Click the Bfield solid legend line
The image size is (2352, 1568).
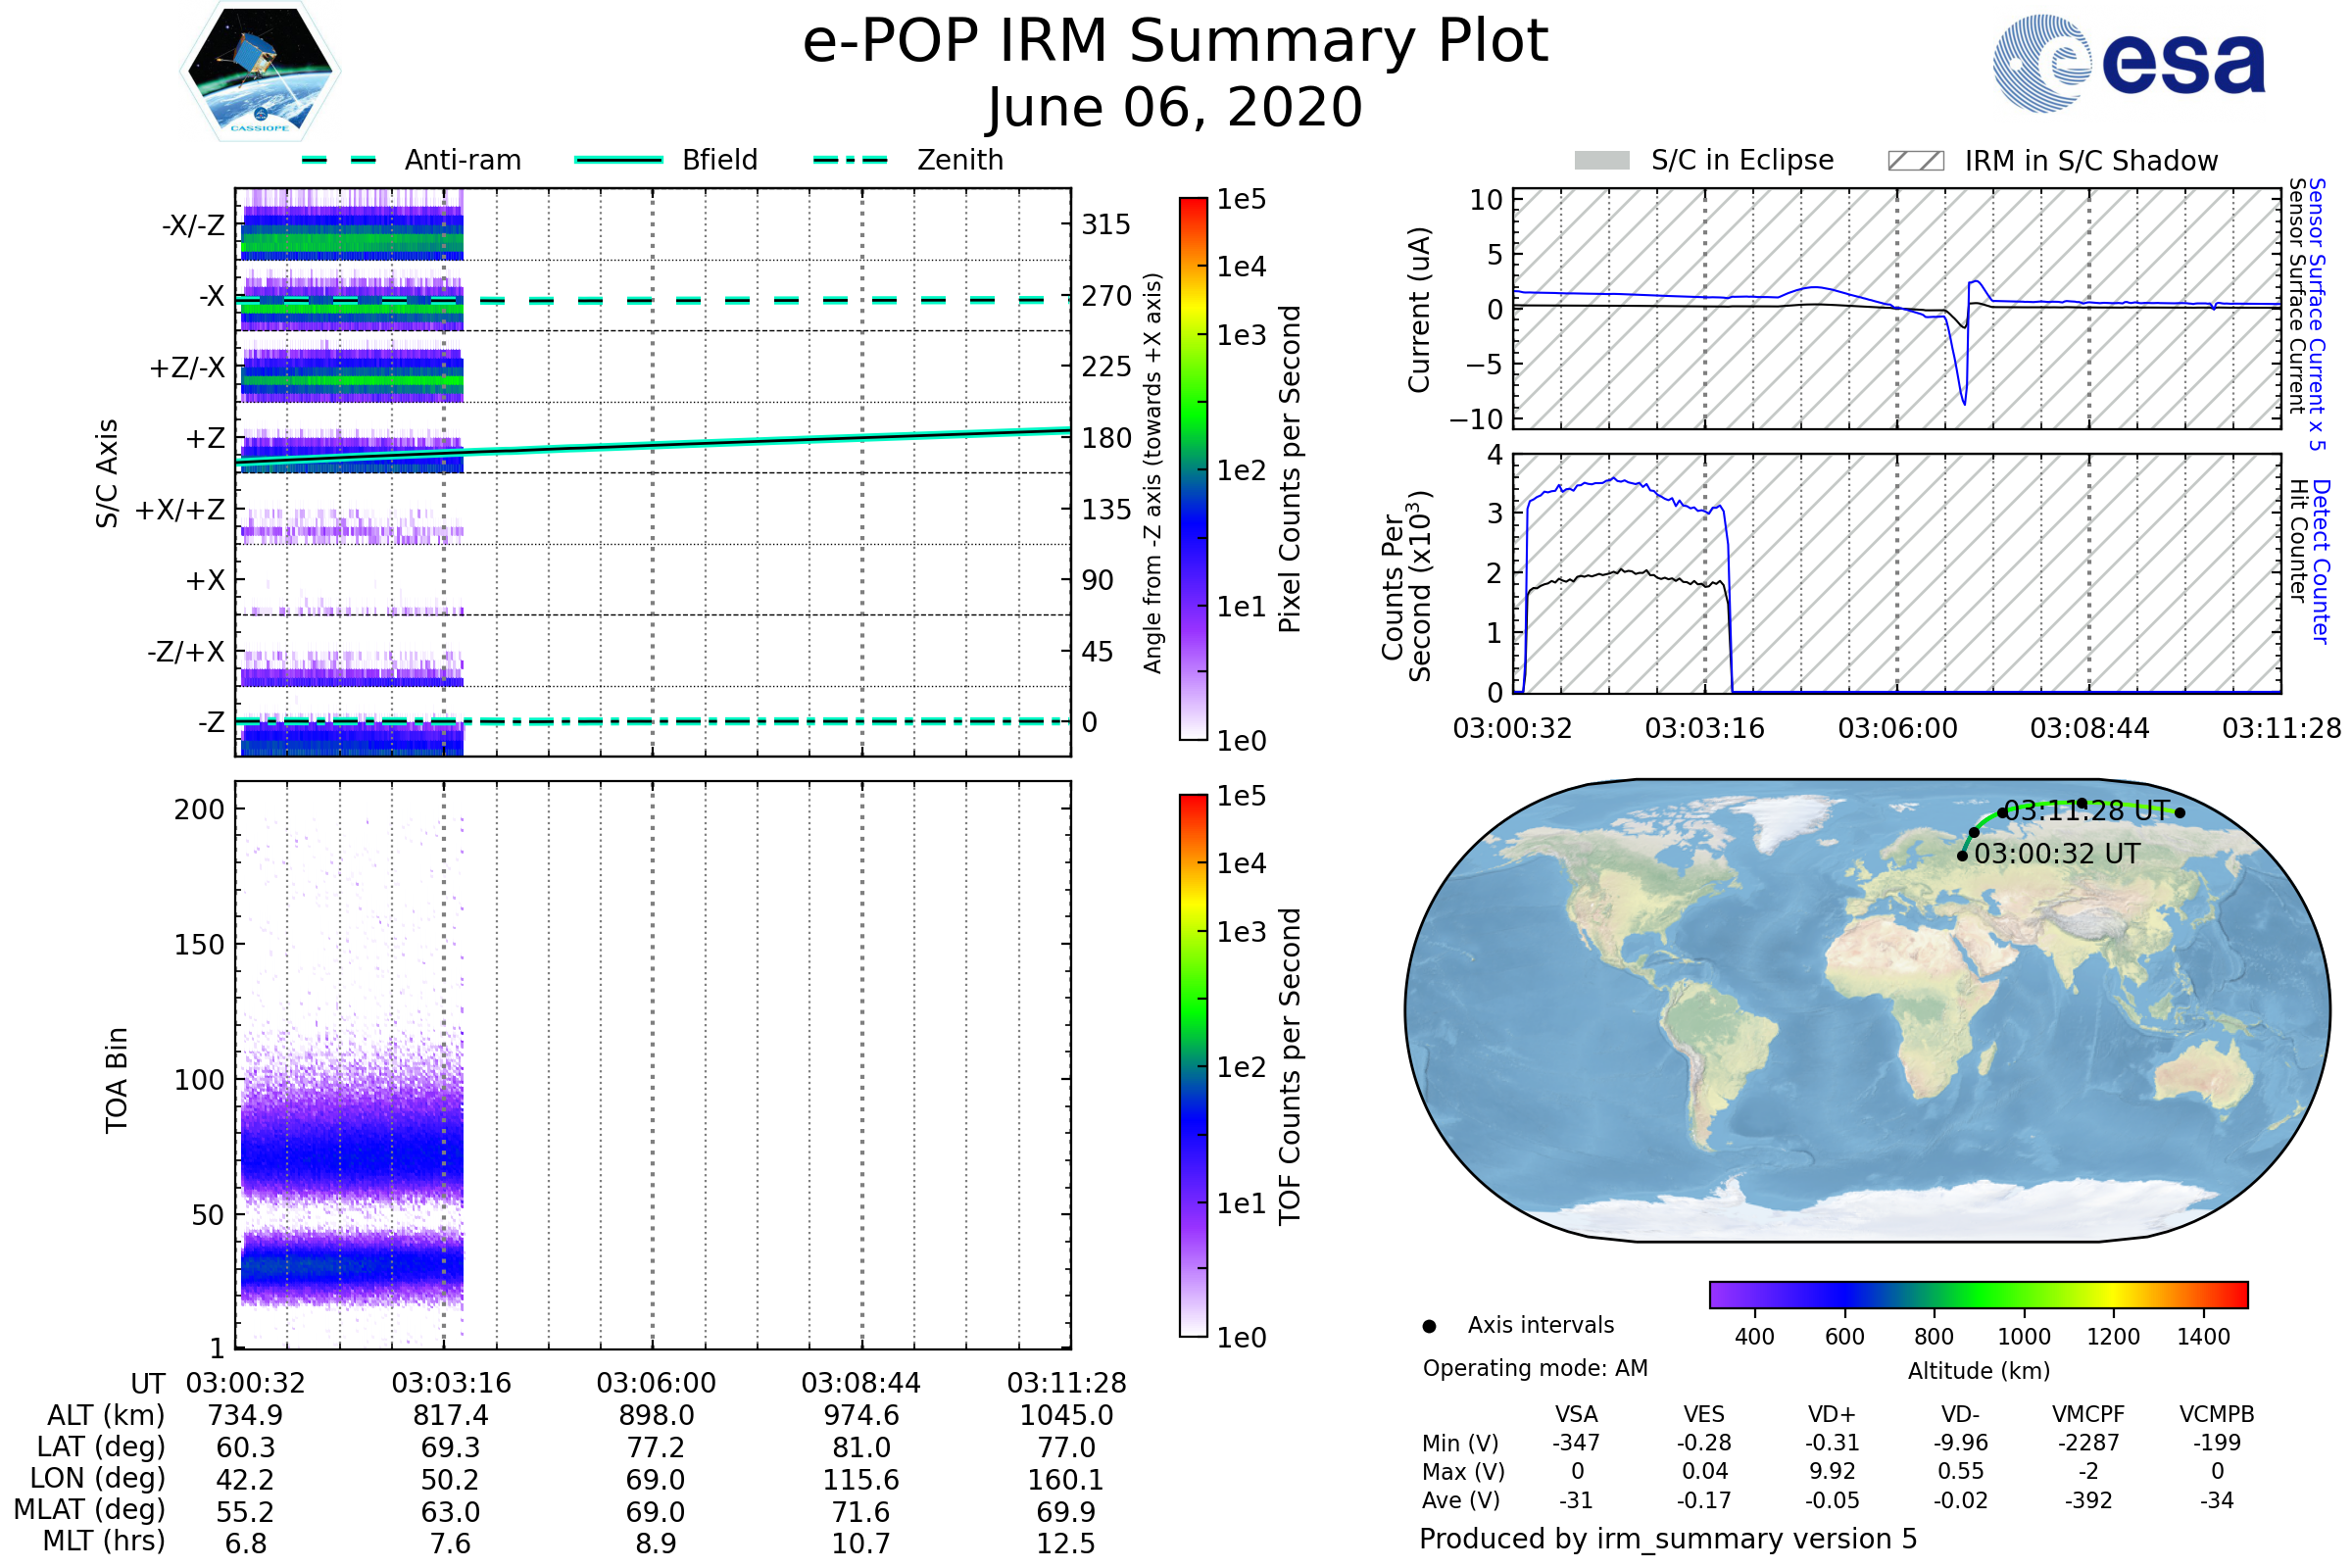click(x=618, y=160)
